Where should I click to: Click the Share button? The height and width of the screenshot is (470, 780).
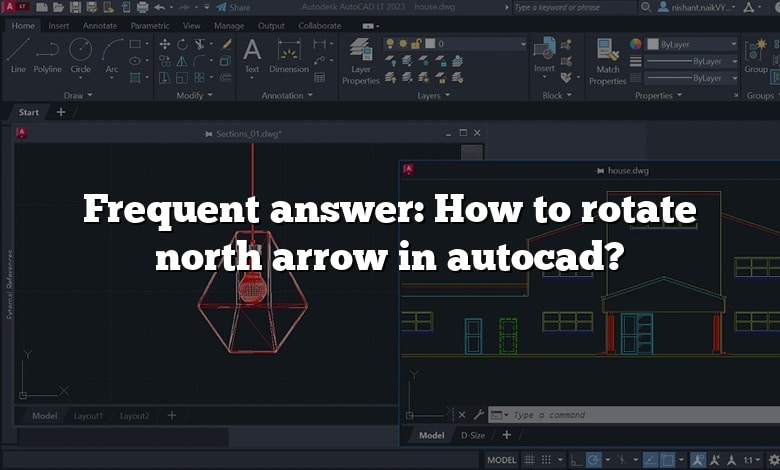234,7
